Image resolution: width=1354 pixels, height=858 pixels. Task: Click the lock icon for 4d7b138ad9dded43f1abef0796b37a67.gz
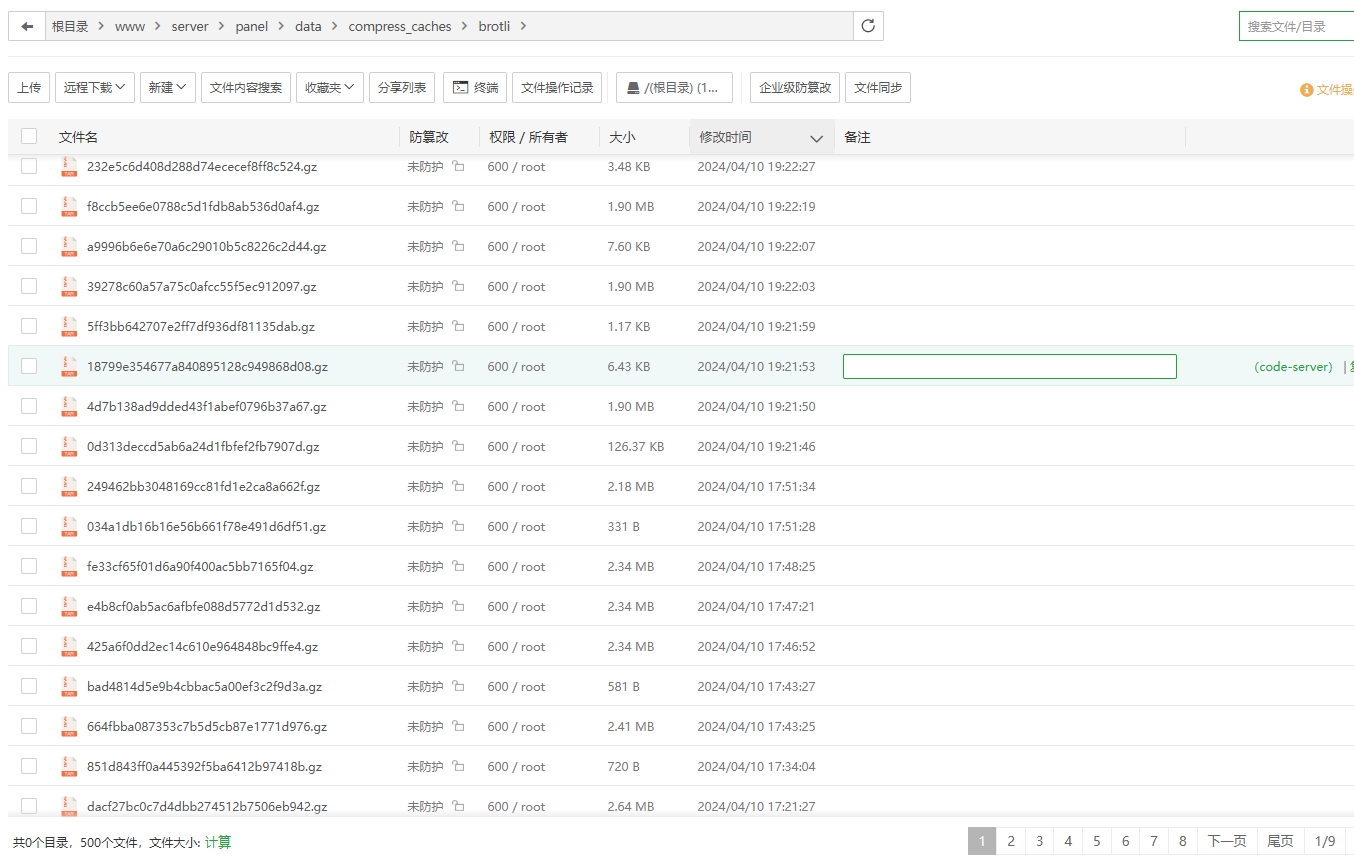458,406
